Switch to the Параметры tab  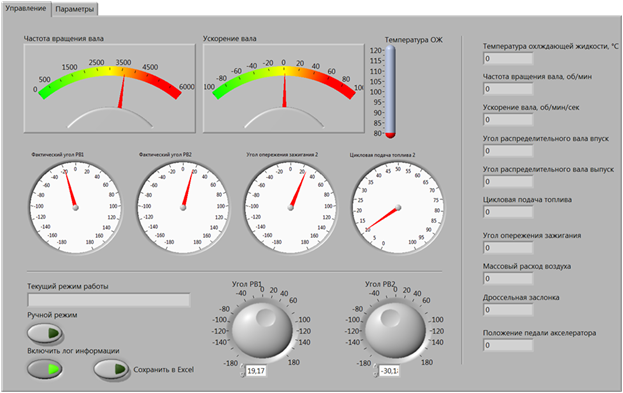click(x=75, y=10)
